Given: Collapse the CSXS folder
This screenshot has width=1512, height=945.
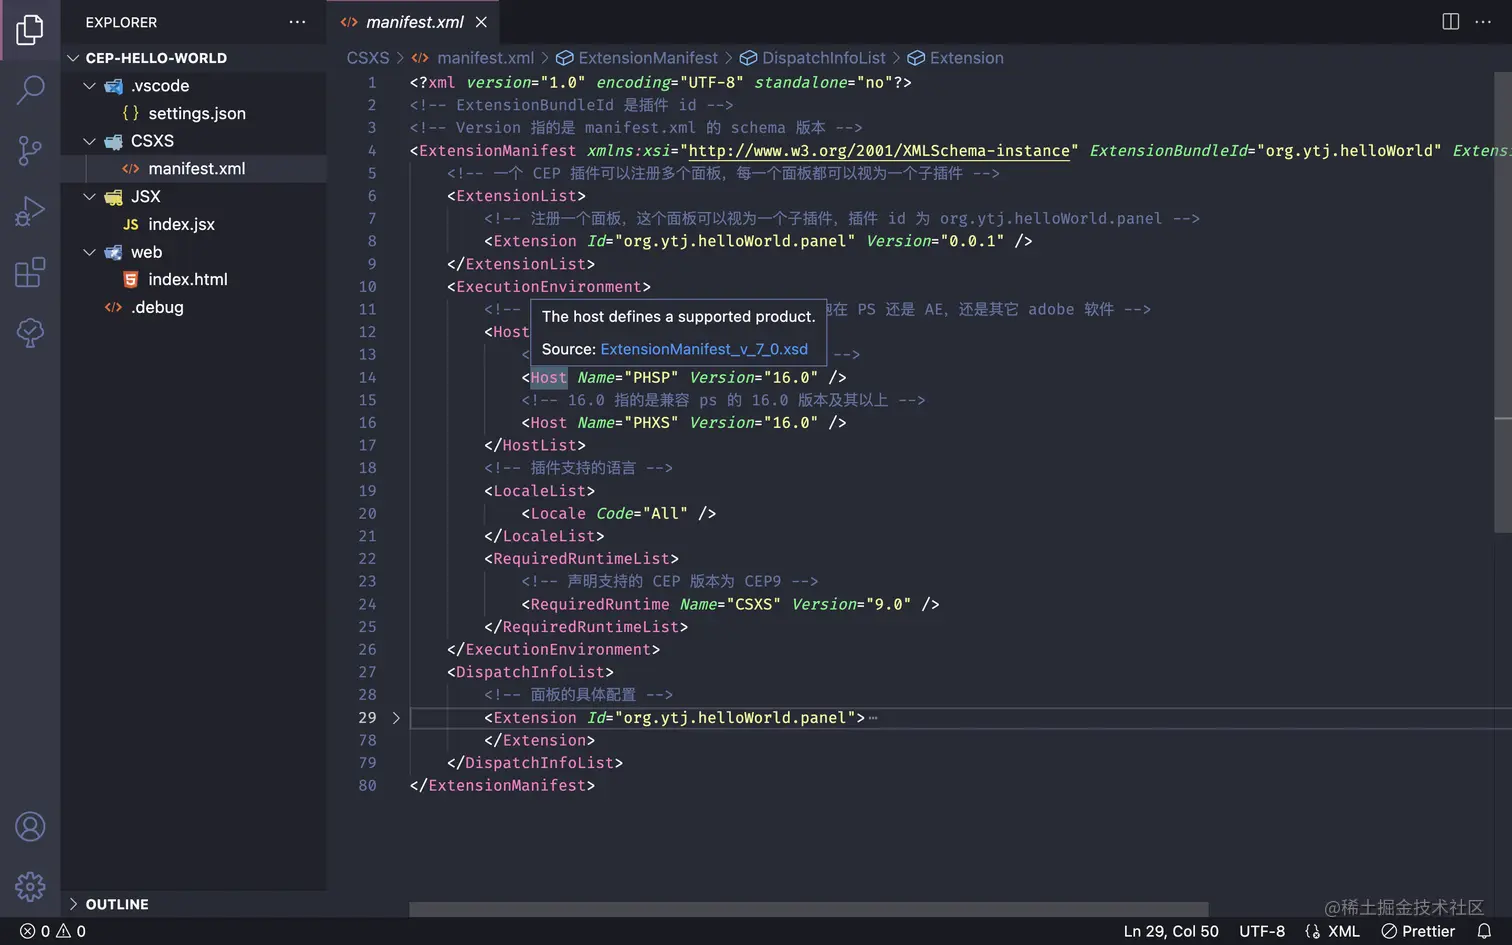Looking at the screenshot, I should point(89,141).
